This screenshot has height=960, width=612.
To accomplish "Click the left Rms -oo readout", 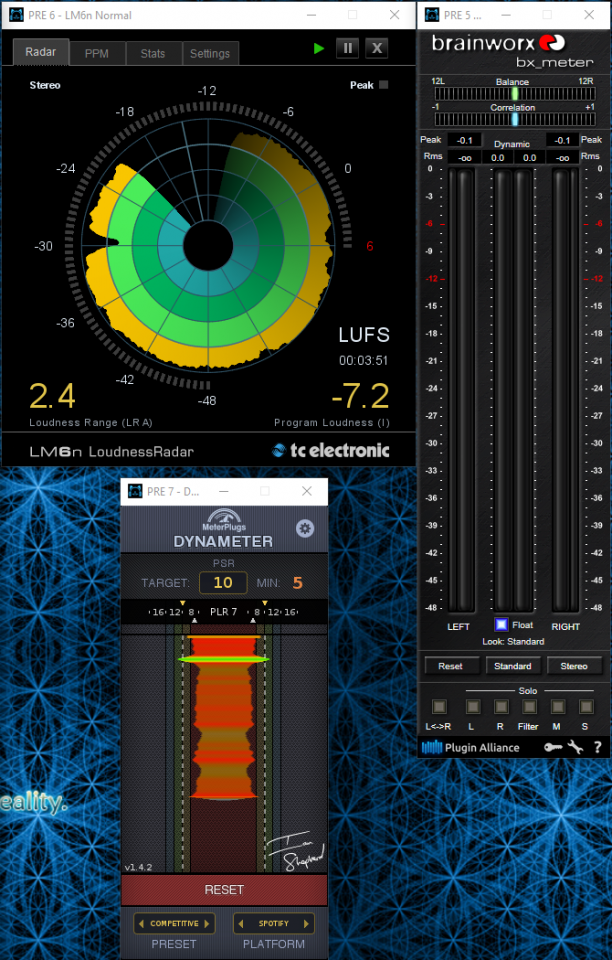I will tap(465, 158).
